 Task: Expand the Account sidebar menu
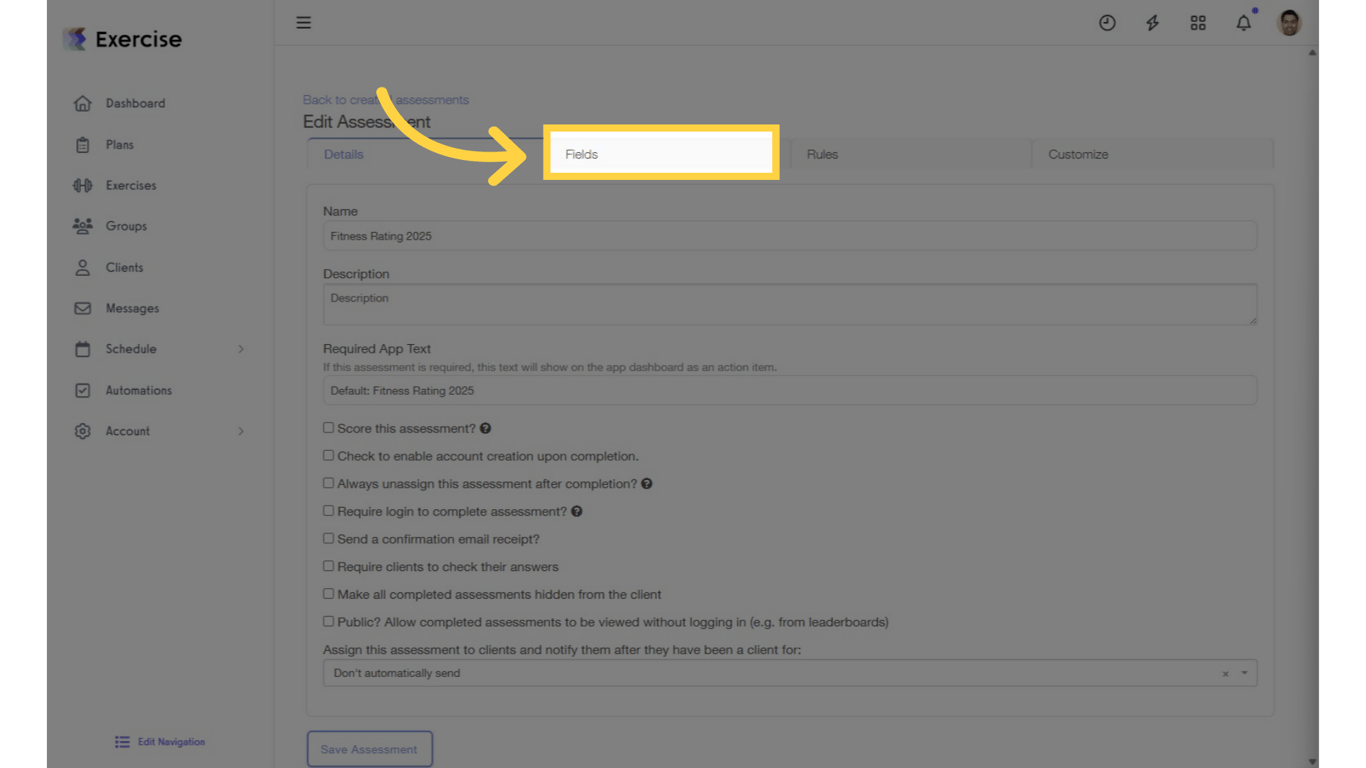pyautogui.click(x=128, y=431)
